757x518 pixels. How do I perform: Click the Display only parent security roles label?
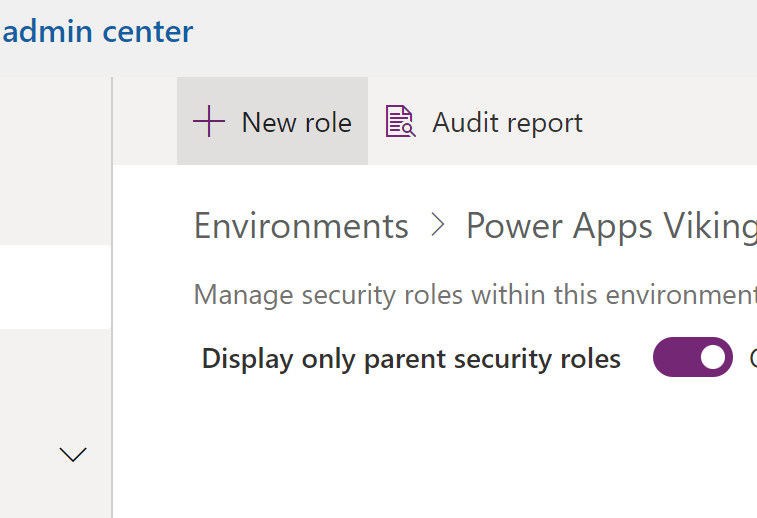[x=411, y=358]
